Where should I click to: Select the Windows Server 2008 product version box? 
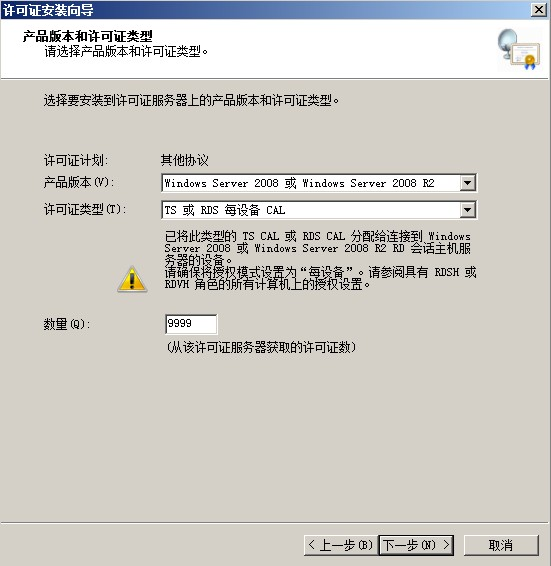click(319, 183)
